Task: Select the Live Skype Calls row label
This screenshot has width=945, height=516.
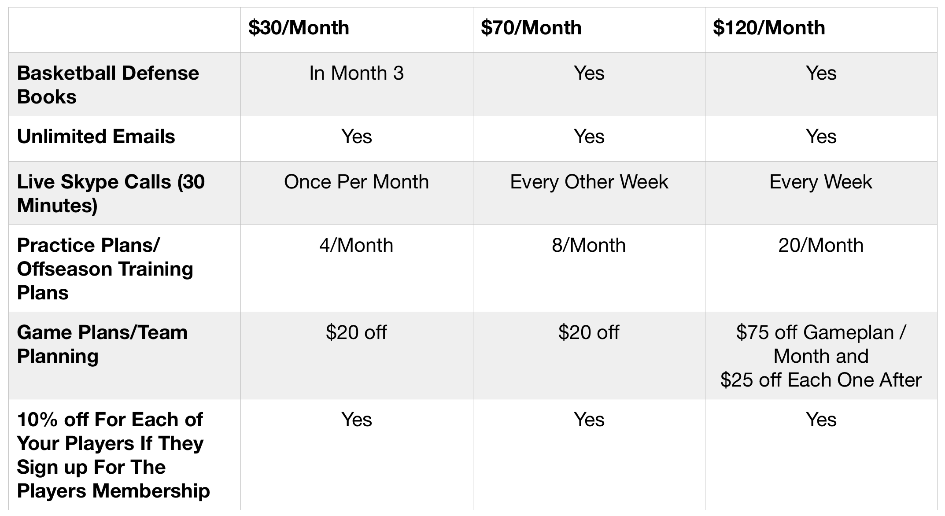Action: [111, 194]
